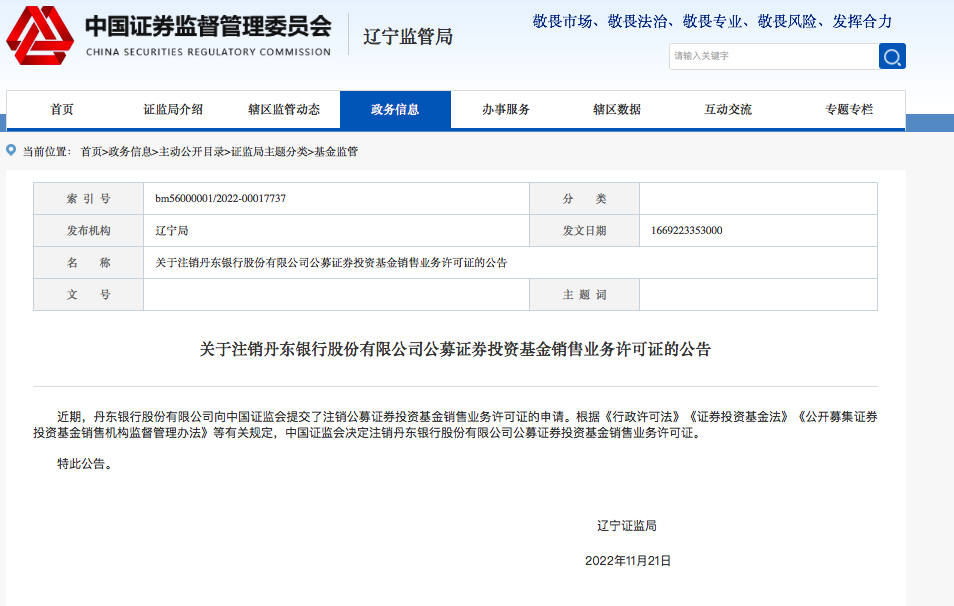Click the location pin icon beside 当前位置
954x606 pixels.
click(x=11, y=150)
